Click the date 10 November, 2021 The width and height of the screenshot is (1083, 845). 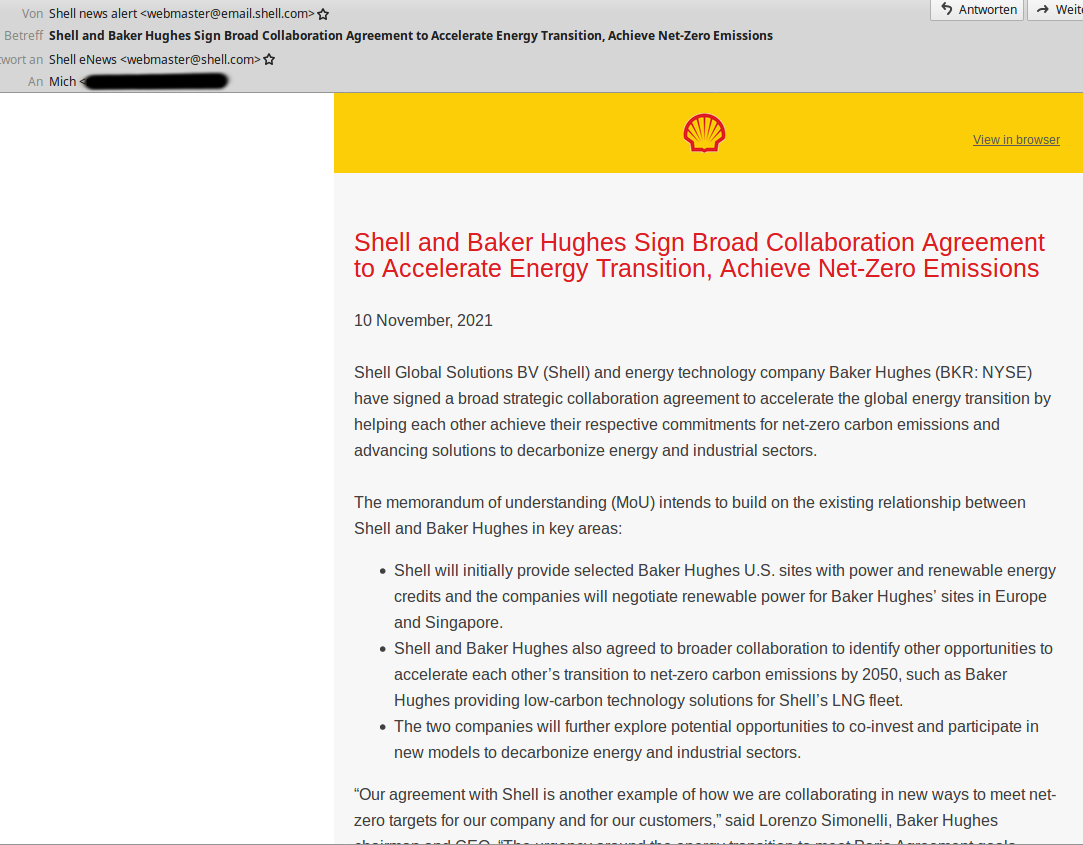[423, 321]
